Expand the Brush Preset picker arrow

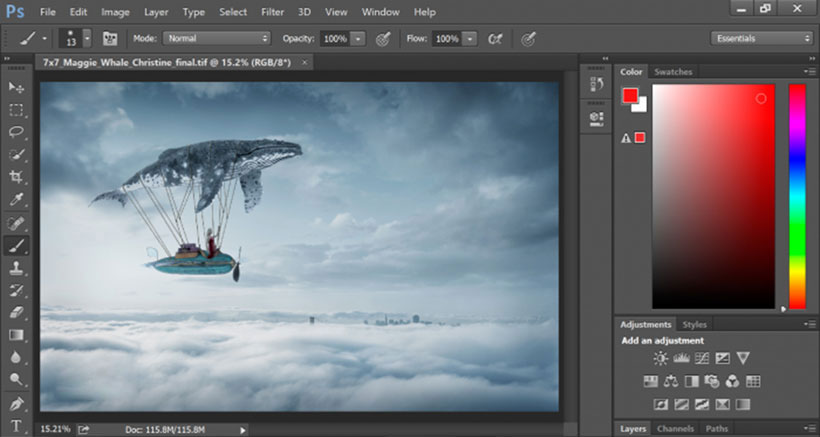(87, 38)
